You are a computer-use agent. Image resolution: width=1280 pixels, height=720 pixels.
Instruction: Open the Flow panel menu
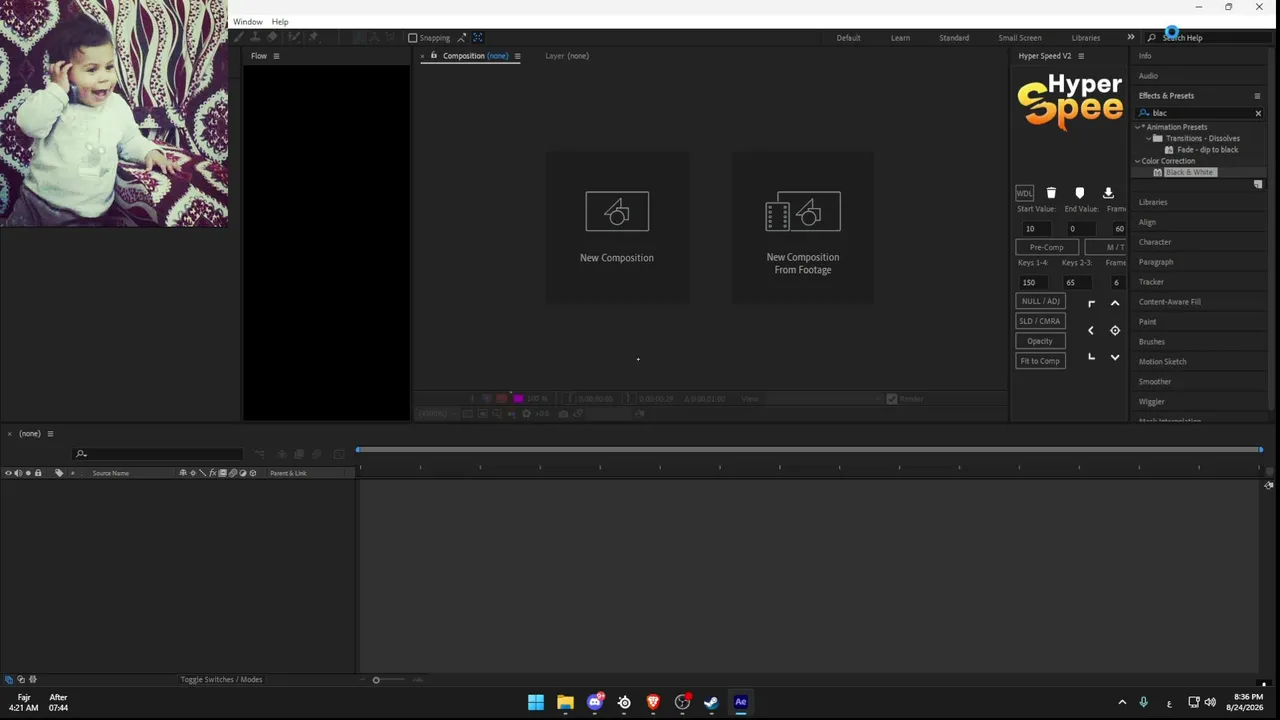[x=276, y=56]
